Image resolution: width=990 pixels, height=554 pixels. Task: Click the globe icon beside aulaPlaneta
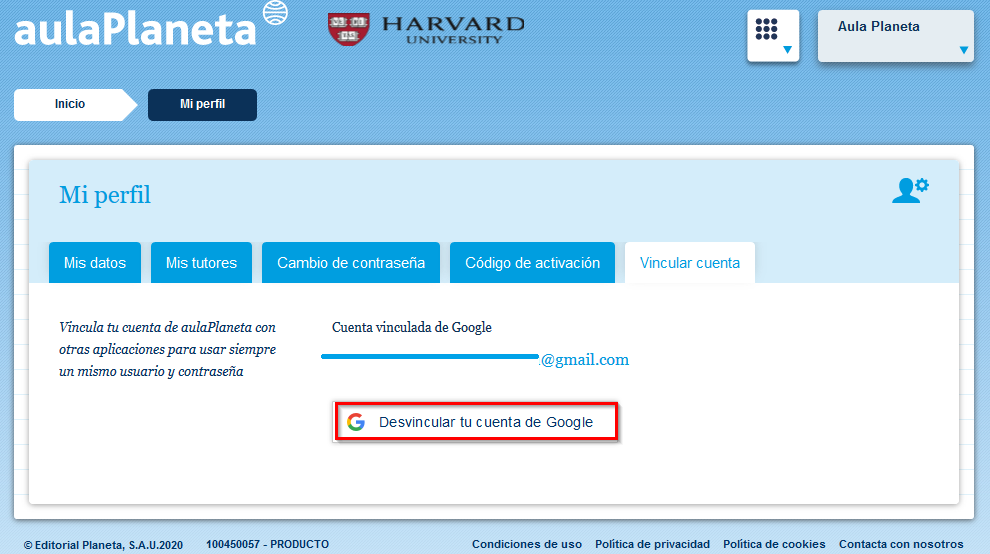click(274, 12)
